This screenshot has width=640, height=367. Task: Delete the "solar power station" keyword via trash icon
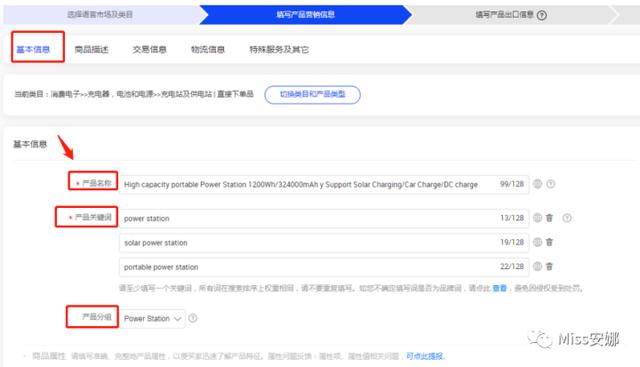coord(549,242)
